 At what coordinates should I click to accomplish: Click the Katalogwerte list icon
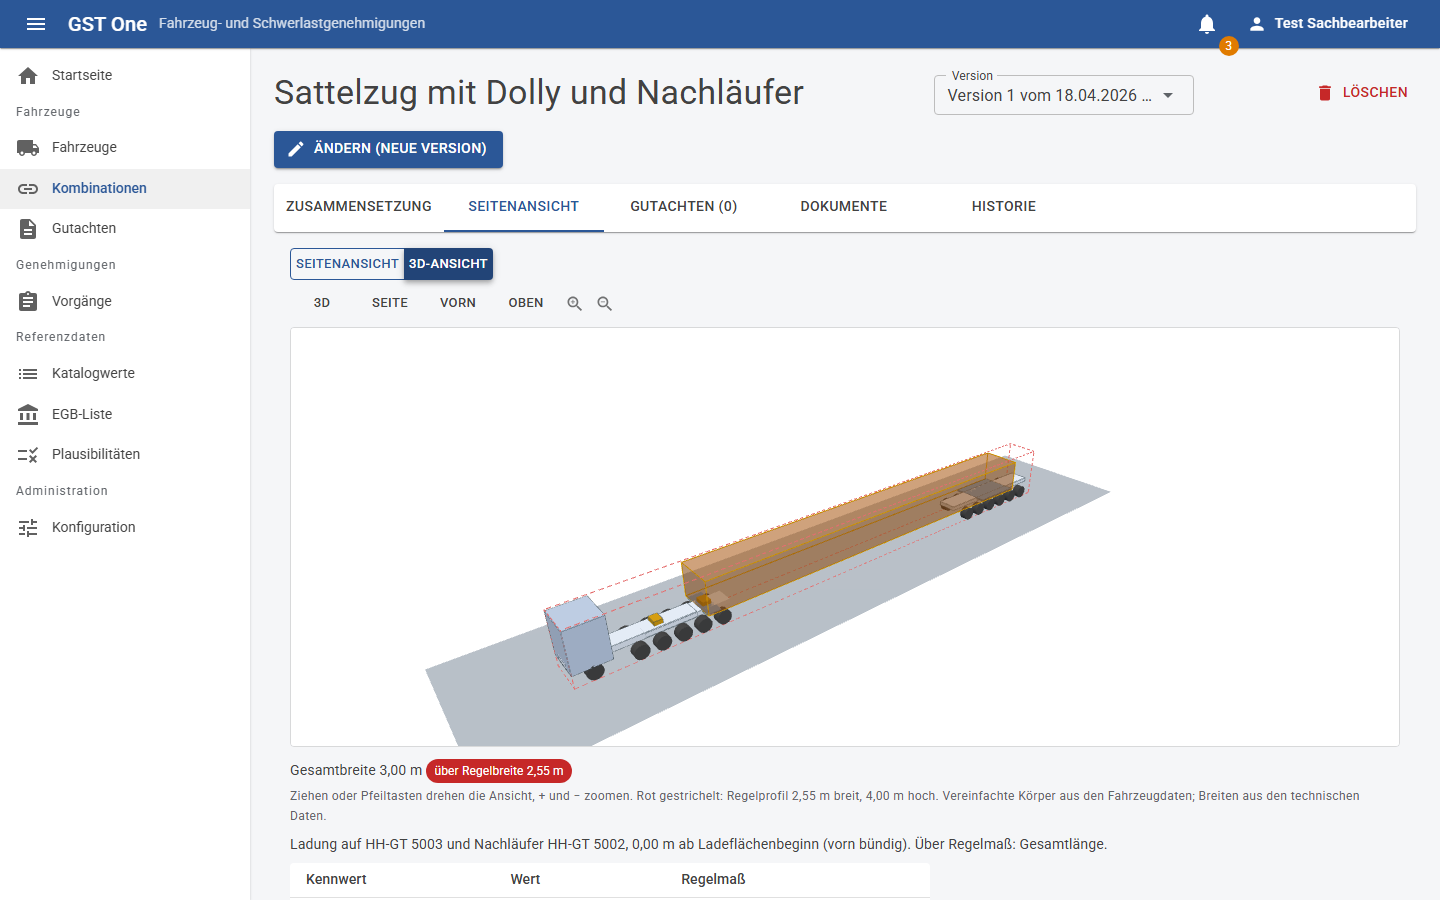coord(28,374)
